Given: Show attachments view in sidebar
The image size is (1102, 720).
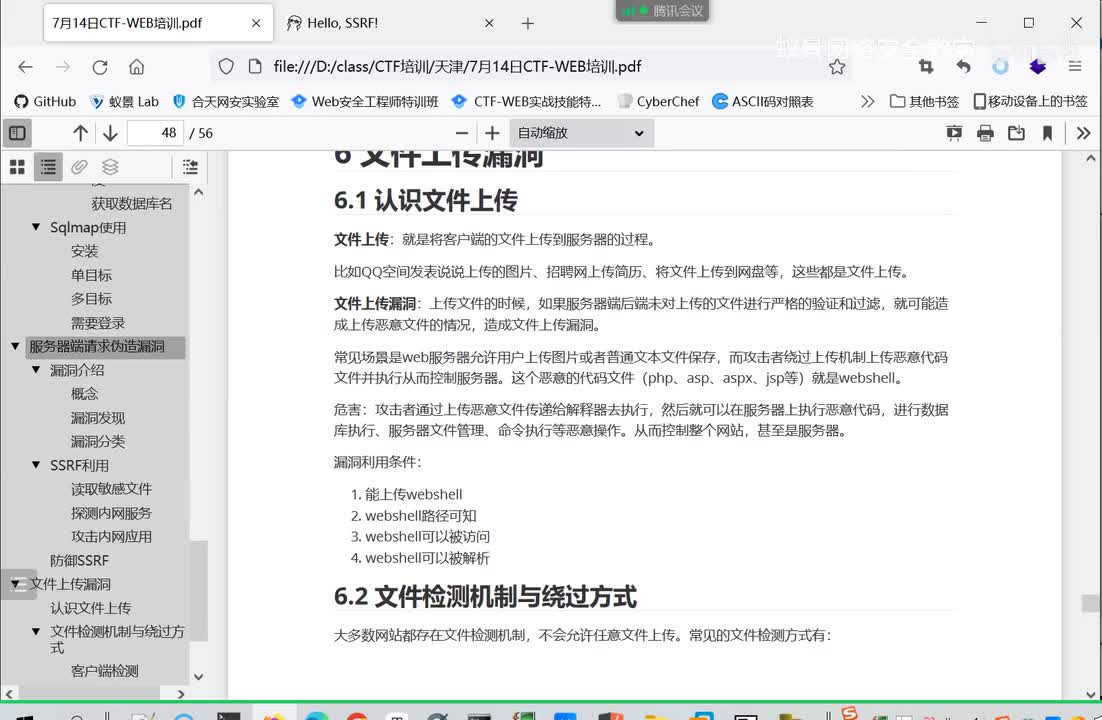Looking at the screenshot, I should coord(79,167).
